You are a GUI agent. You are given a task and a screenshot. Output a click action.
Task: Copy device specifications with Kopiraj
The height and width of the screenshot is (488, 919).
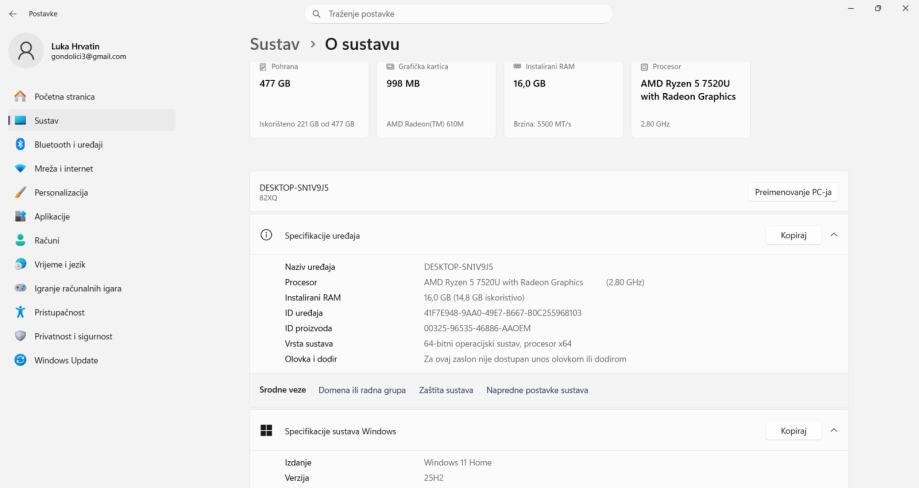tap(793, 235)
